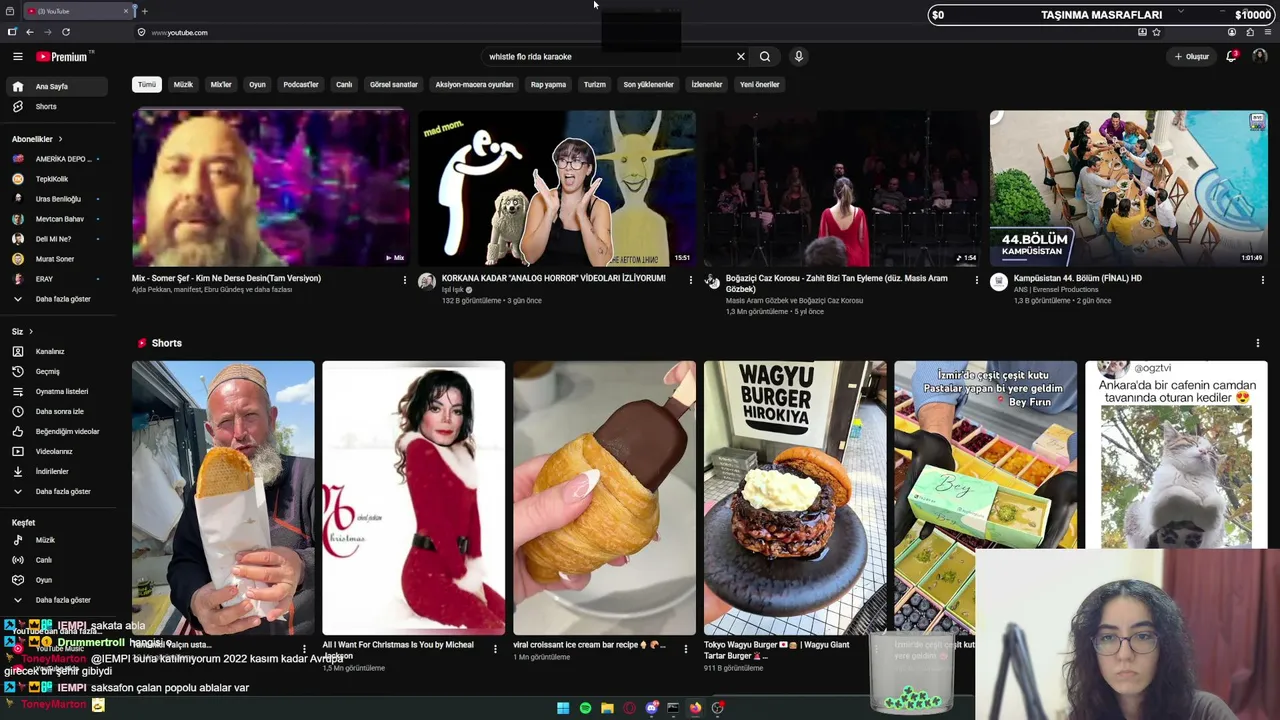Click the YouTube search input field

click(608, 57)
